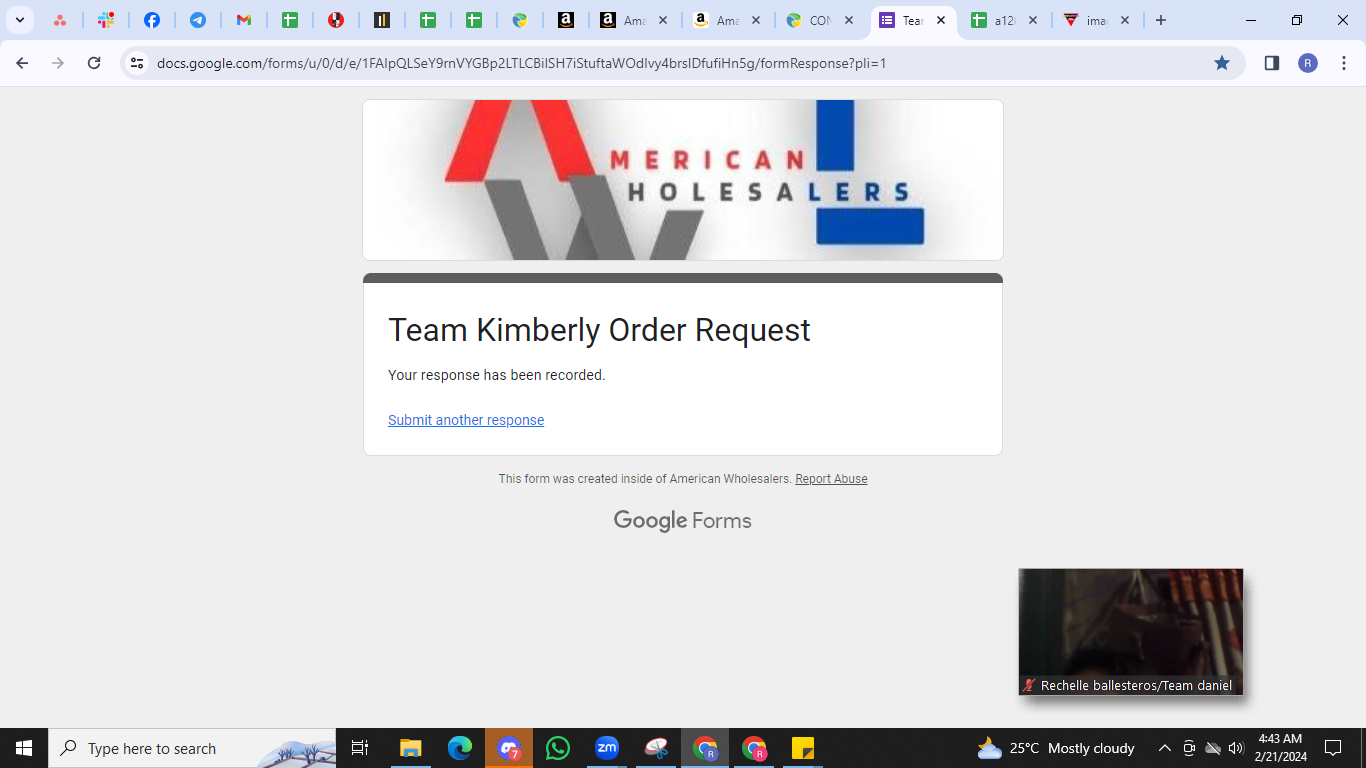Click the muted microphone icon on the Zoom thumbnail
This screenshot has width=1366, height=768.
click(x=1029, y=686)
